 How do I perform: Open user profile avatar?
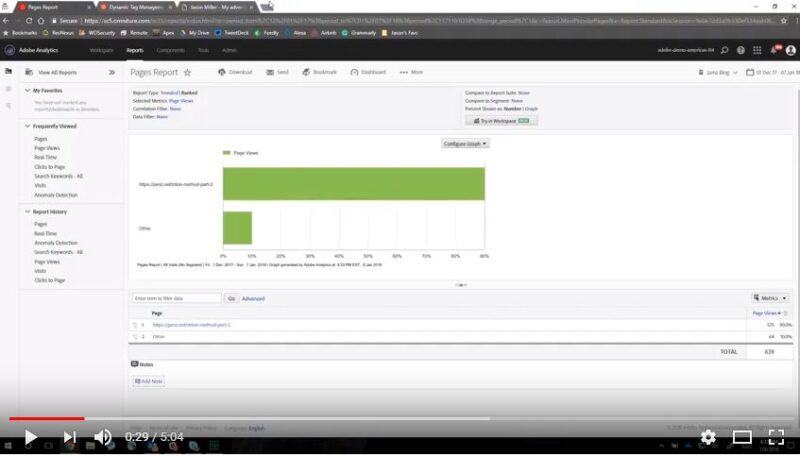(x=791, y=50)
